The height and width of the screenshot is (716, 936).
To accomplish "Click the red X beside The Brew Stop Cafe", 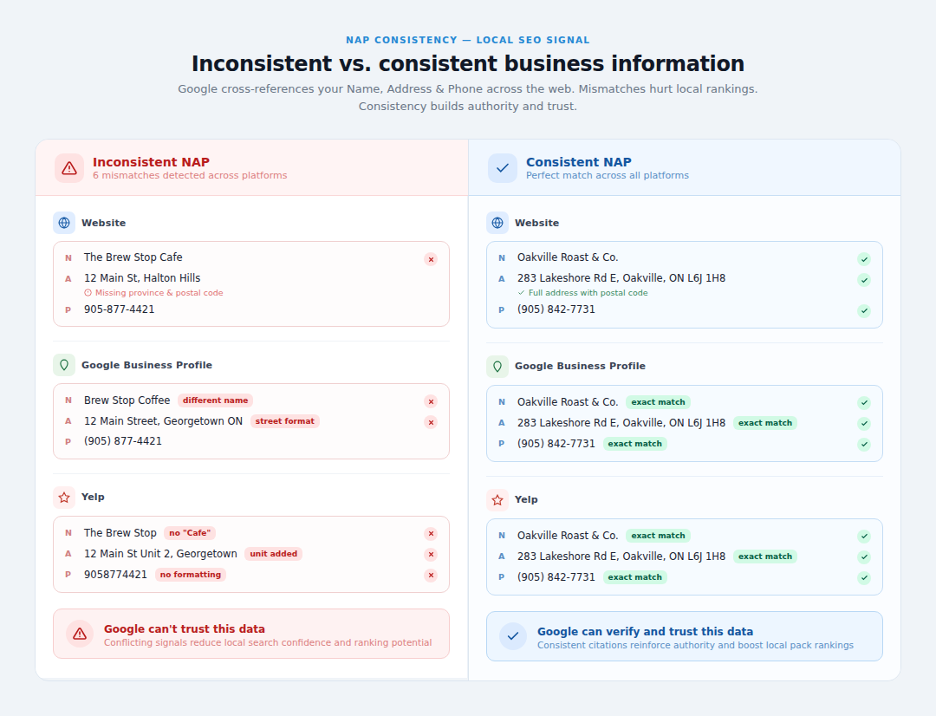I will click(431, 259).
